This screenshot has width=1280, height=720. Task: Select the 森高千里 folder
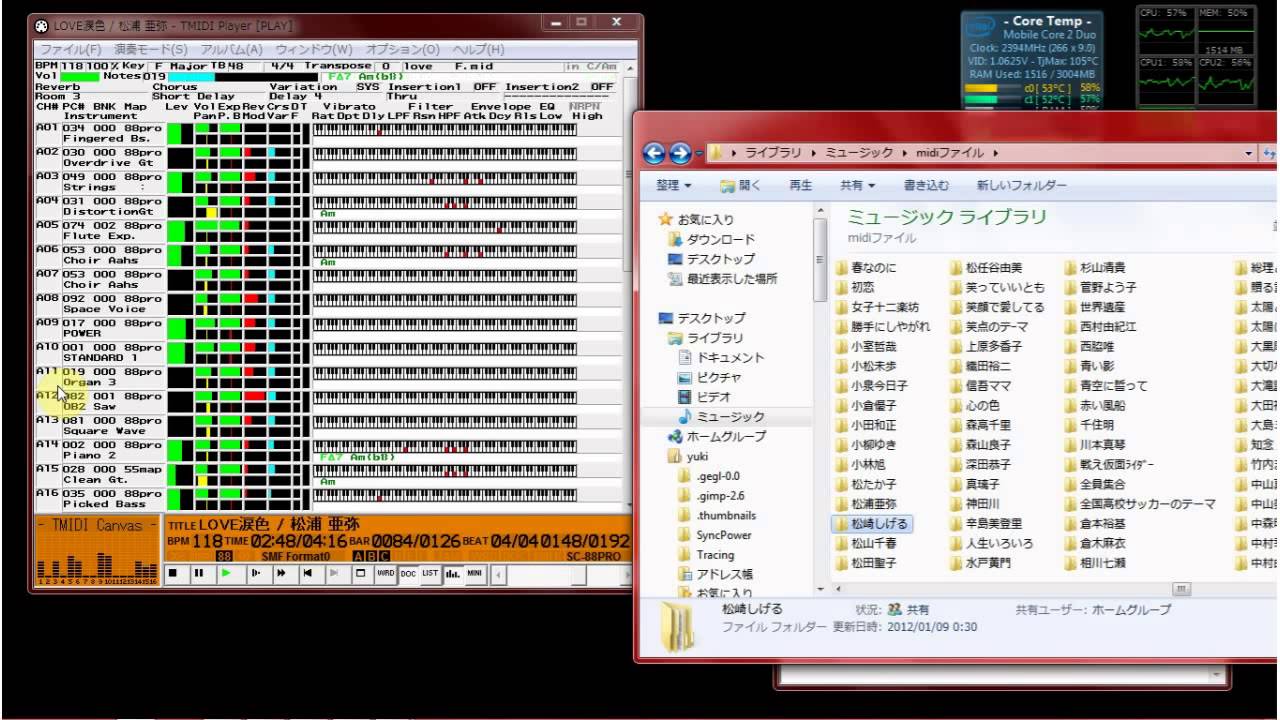(980, 425)
